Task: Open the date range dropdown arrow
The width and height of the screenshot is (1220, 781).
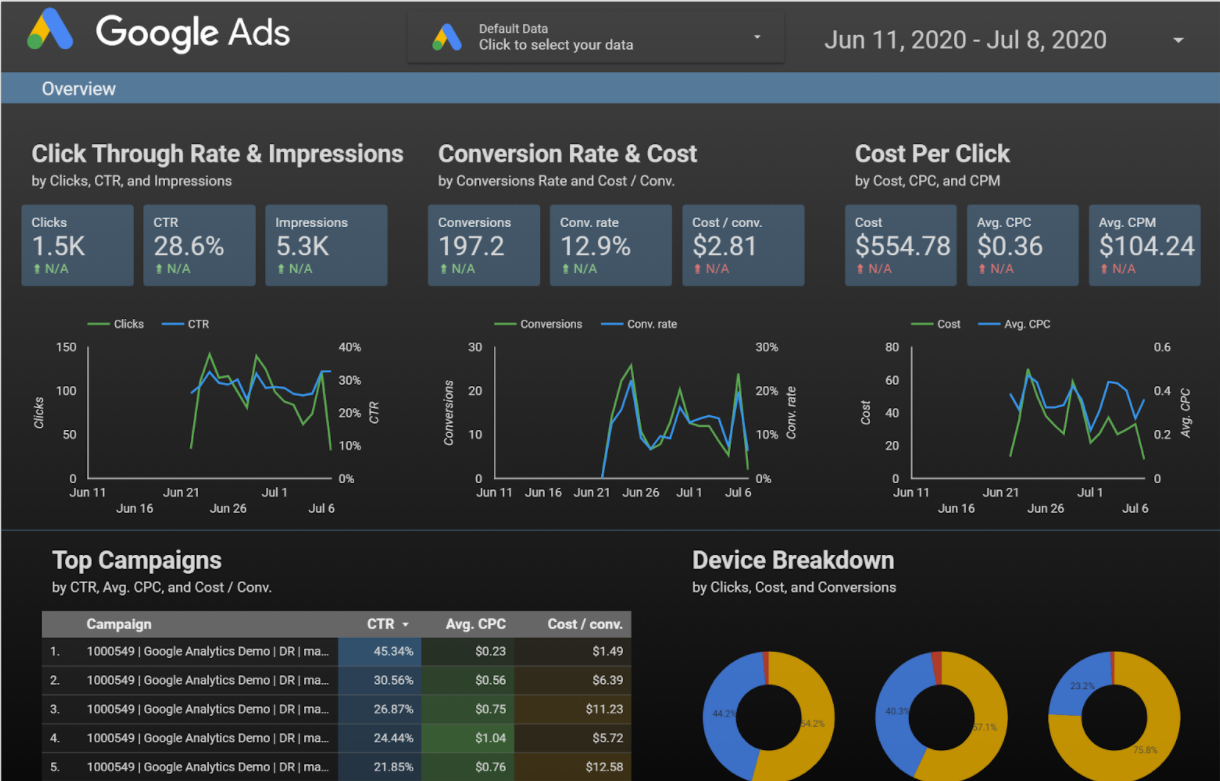Action: click(x=1178, y=41)
